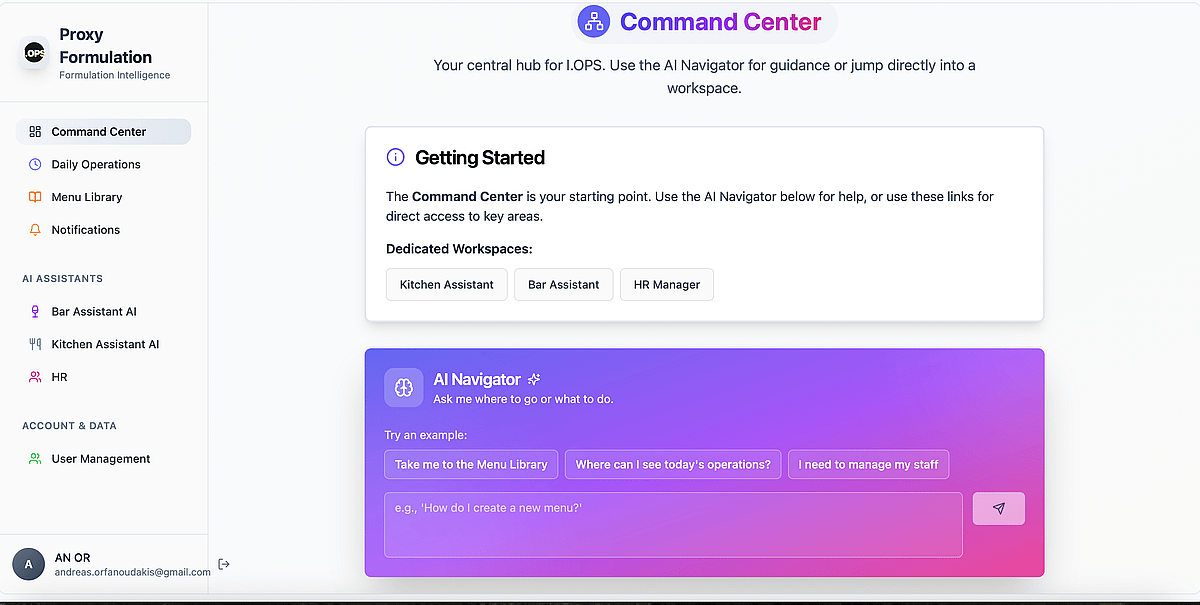The image size is (1200, 605).
Task: Click the Command Center grid icon in sidebar
Action: pyautogui.click(x=35, y=132)
